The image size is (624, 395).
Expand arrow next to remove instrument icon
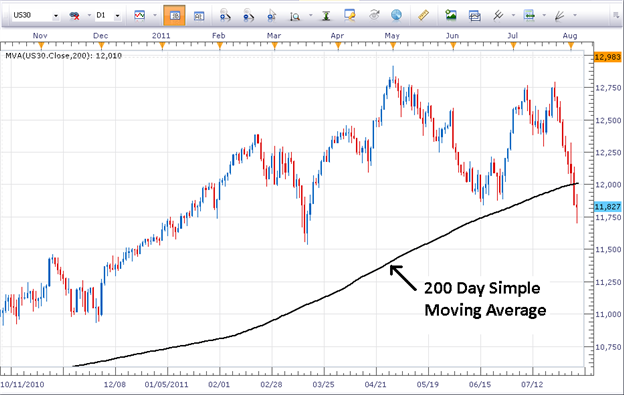coord(89,16)
